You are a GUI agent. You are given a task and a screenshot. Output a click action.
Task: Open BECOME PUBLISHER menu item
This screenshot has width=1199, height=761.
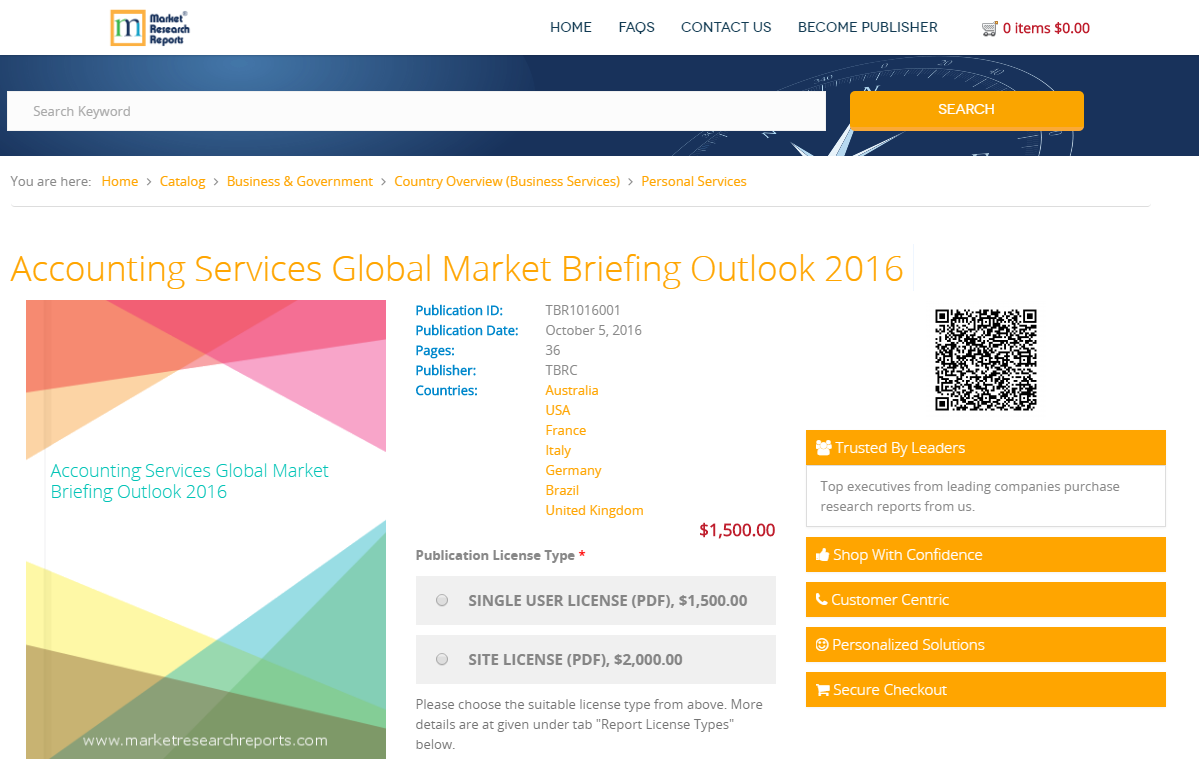867,28
